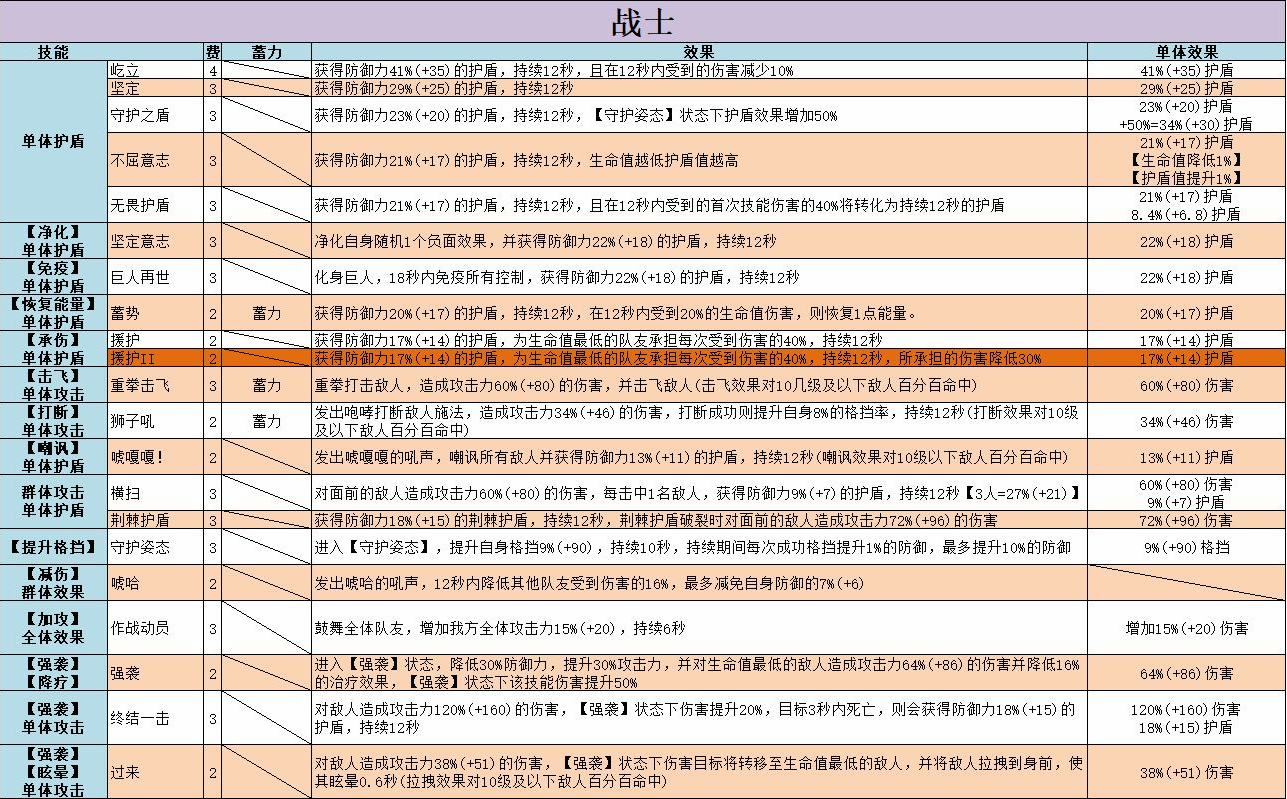Click the 【减伤】群体效果 category cell
Image resolution: width=1287 pixels, height=799 pixels.
coord(53,583)
